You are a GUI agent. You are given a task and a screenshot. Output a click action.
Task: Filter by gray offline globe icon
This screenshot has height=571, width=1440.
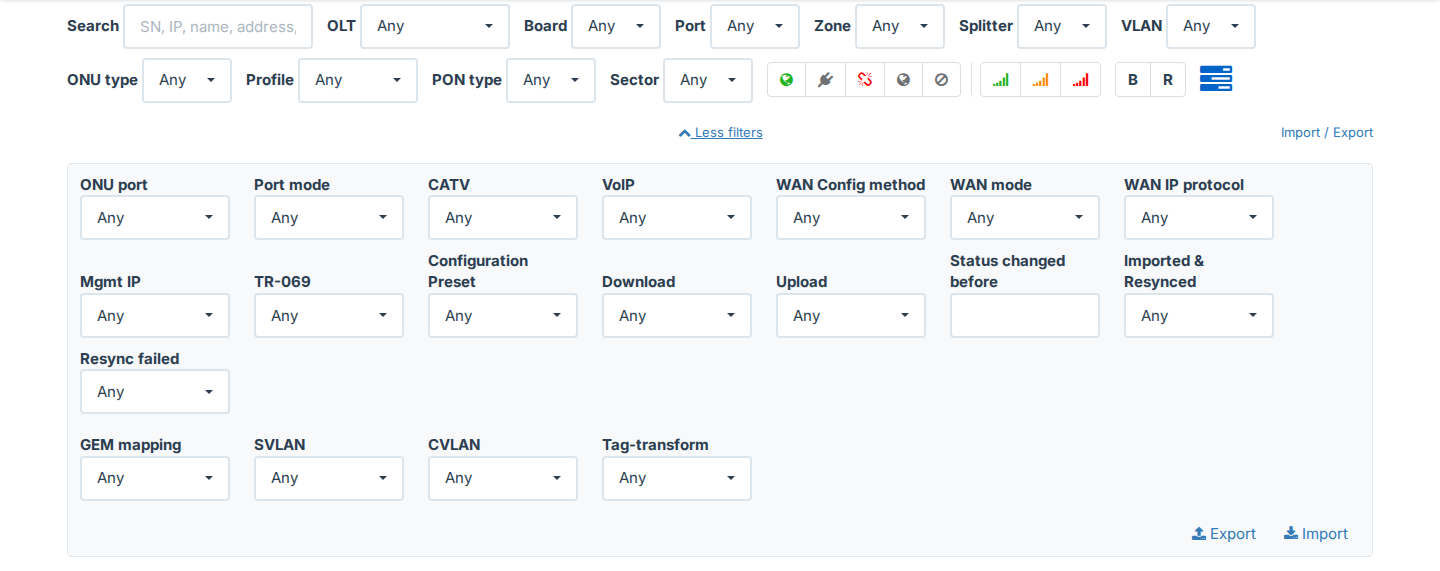click(904, 80)
